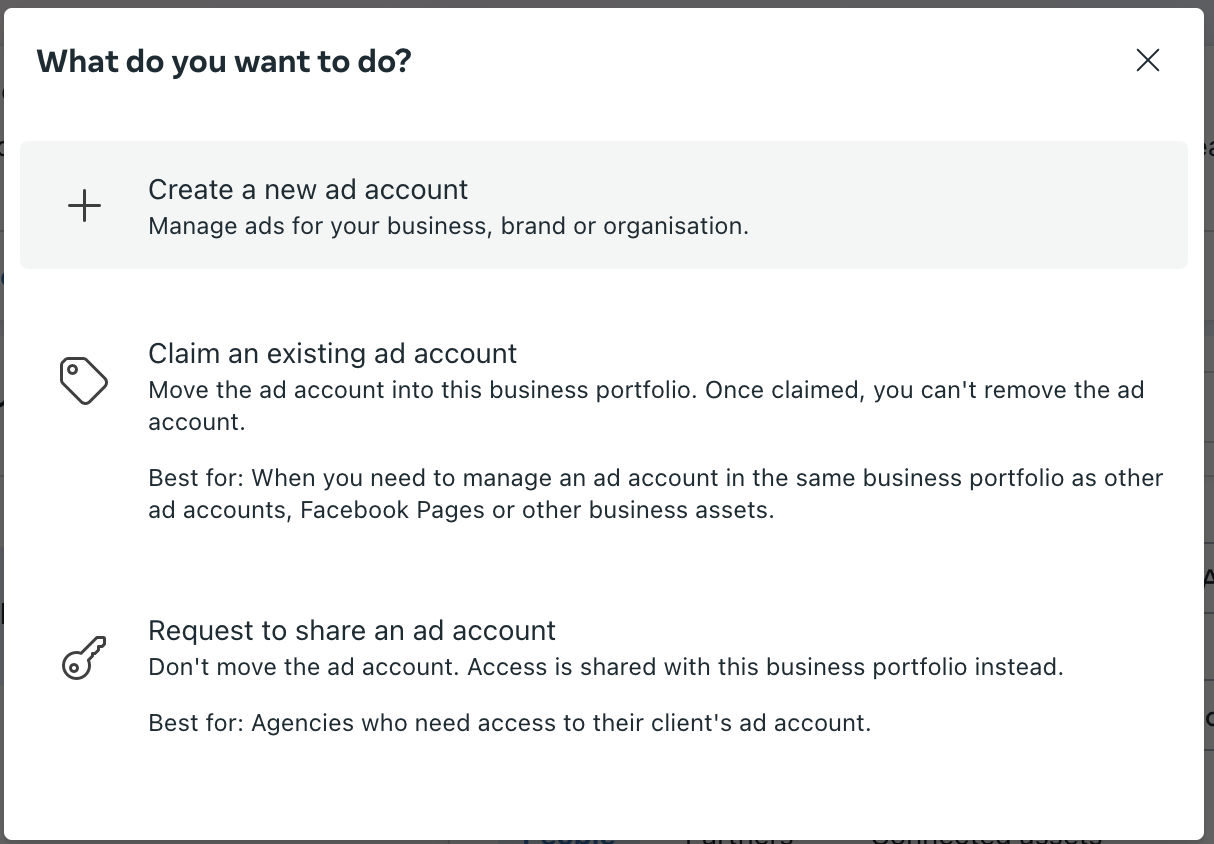
Task: Click the key icon for sharing request
Action: tap(84, 658)
